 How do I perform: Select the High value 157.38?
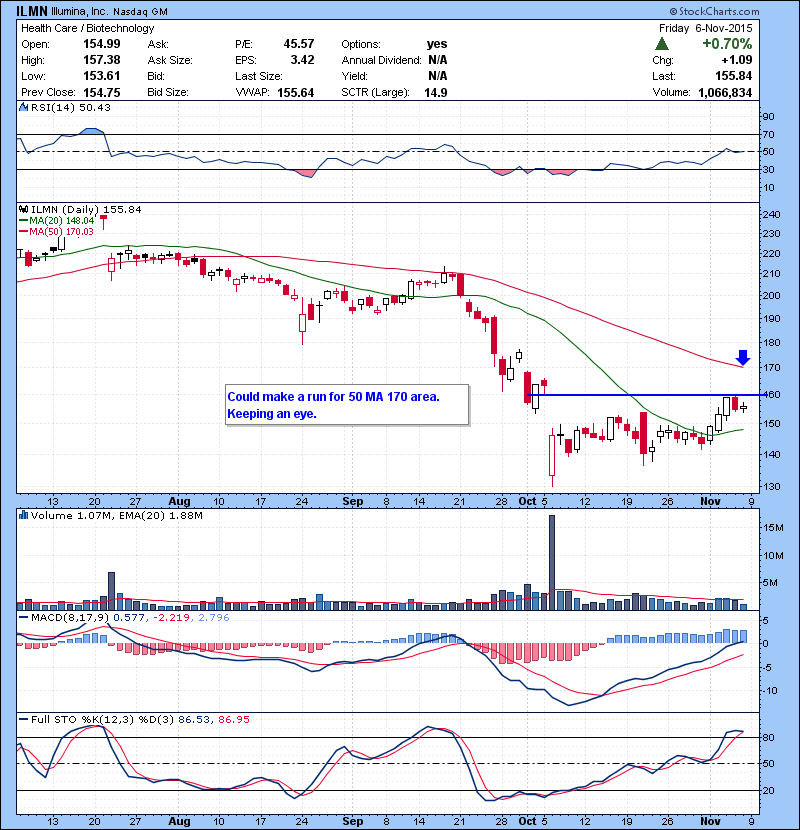click(102, 60)
